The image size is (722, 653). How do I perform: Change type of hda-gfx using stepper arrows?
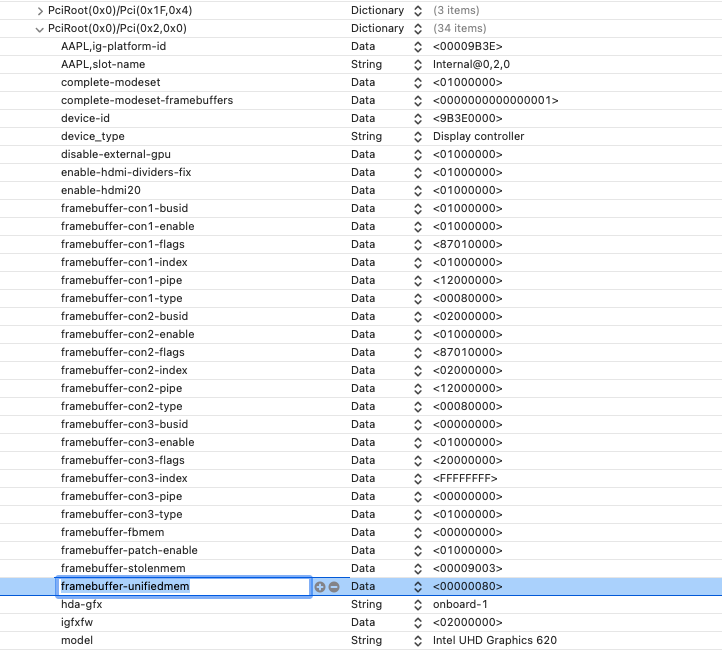point(418,605)
